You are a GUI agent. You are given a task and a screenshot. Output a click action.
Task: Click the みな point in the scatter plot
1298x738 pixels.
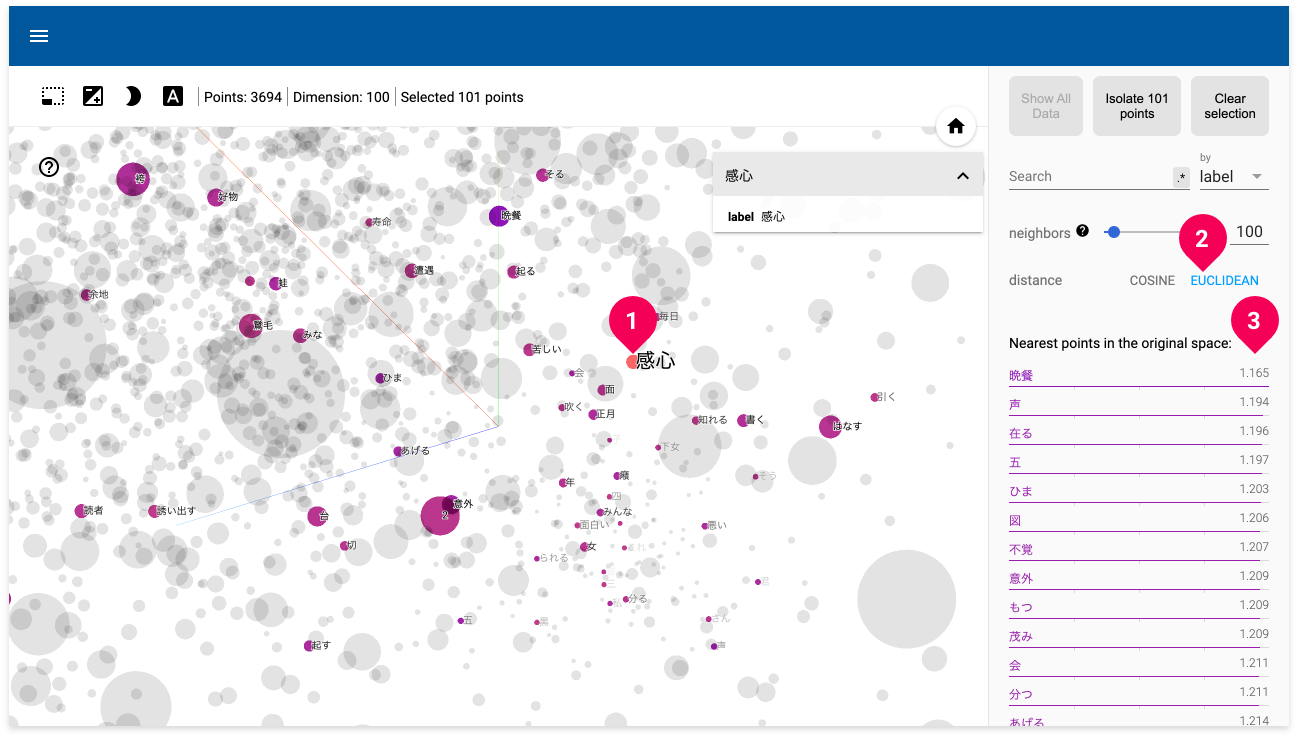pos(299,336)
